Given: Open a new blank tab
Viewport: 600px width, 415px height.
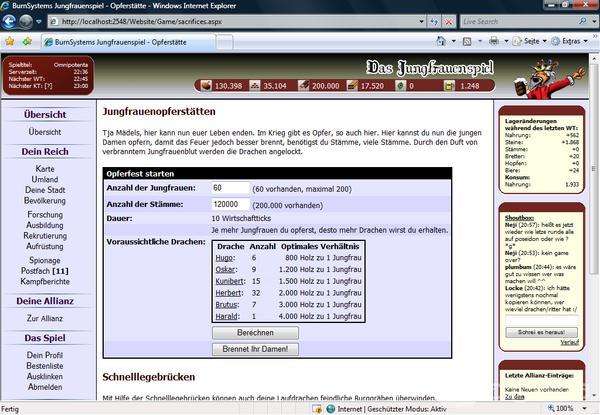Looking at the screenshot, I should 225,42.
